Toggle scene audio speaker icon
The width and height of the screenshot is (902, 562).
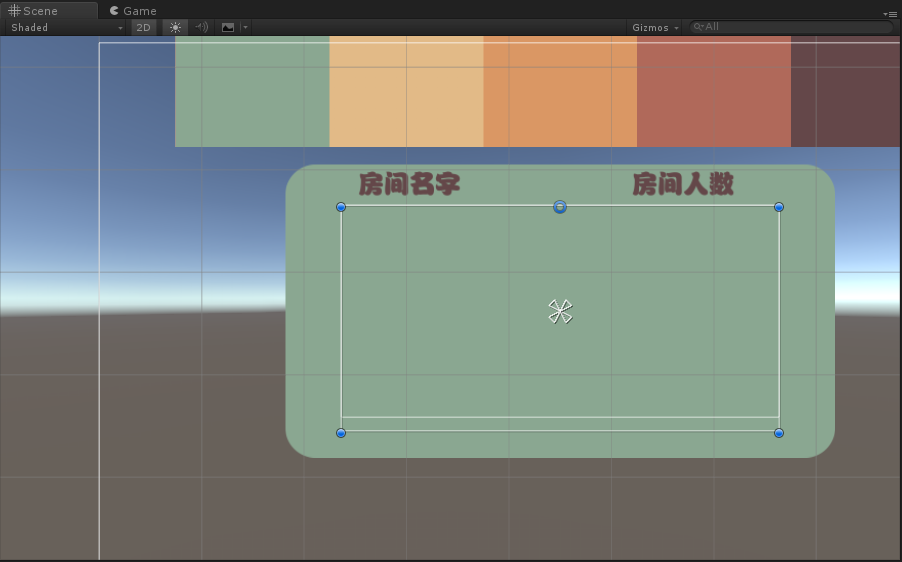pos(201,27)
